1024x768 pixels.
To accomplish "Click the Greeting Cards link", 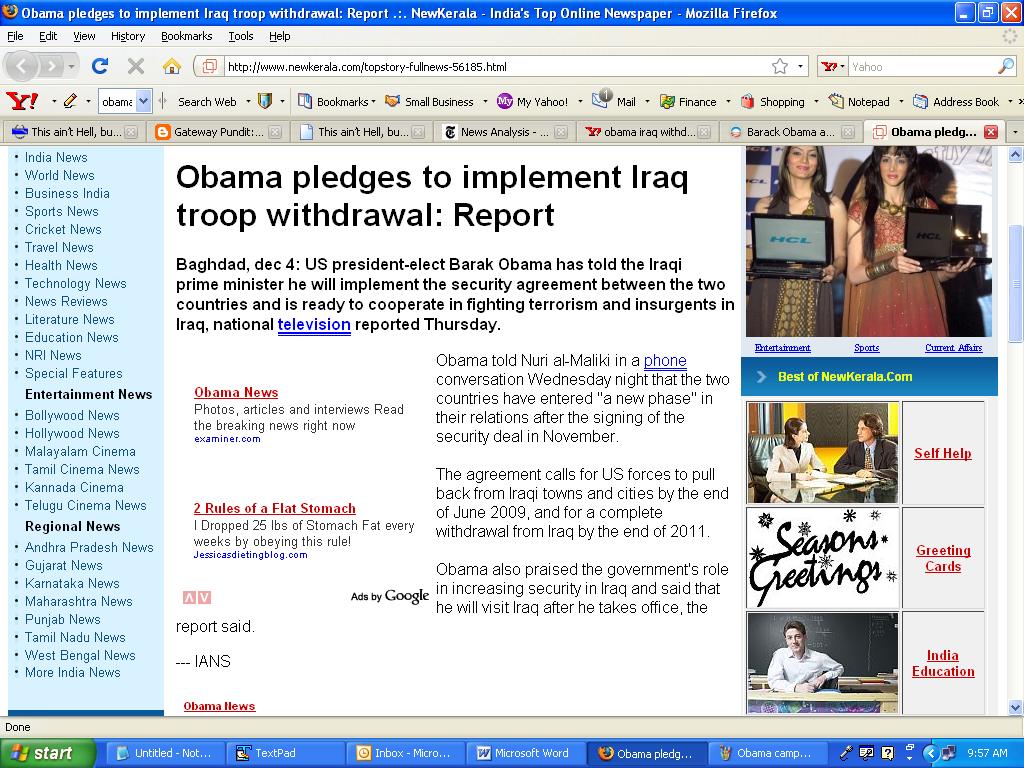I will (x=943, y=558).
